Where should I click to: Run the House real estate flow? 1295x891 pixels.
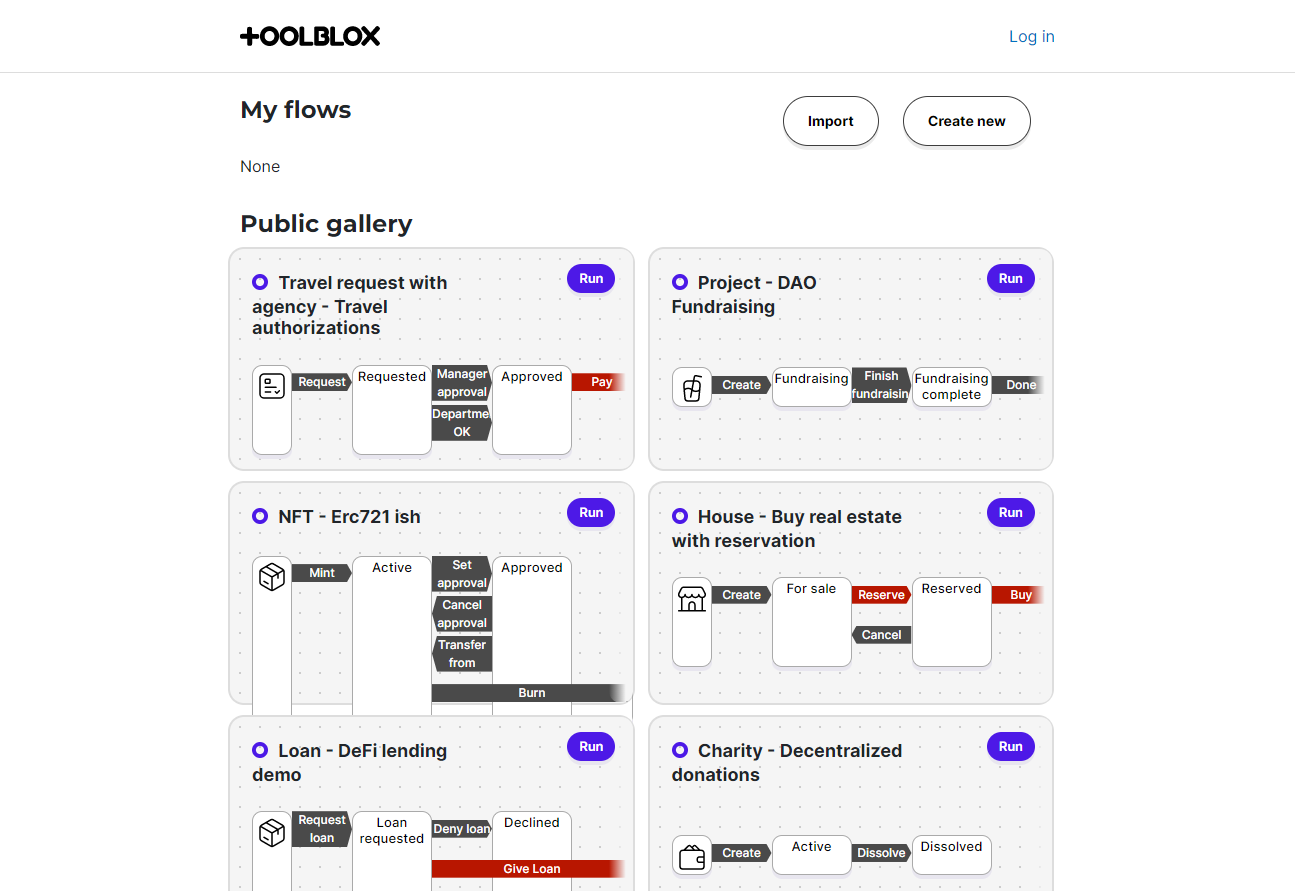(x=1010, y=513)
